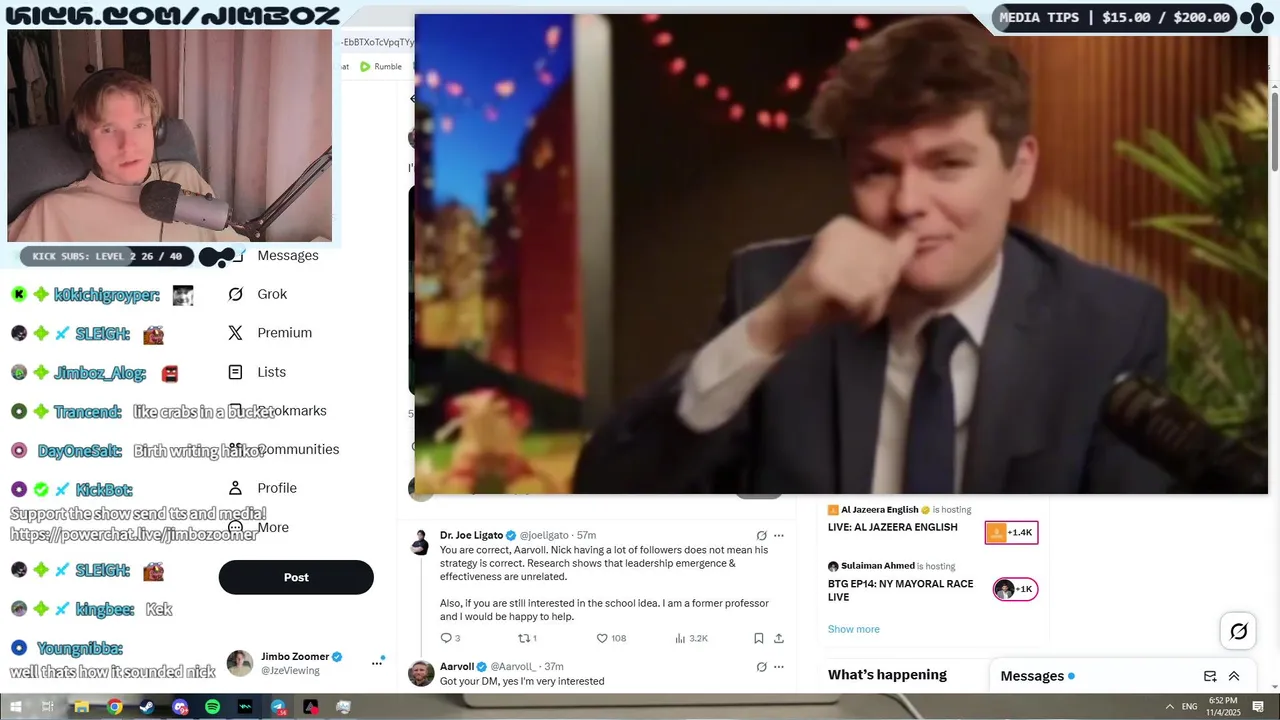Repost Dr. Joe Ligato's reply
This screenshot has width=1280, height=720.
tap(527, 638)
